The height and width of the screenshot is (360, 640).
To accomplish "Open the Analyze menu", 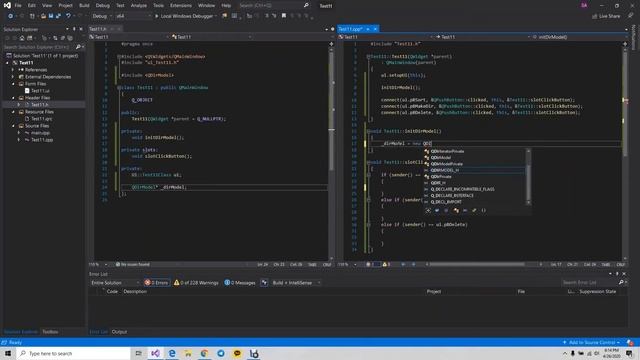I will [139, 6].
